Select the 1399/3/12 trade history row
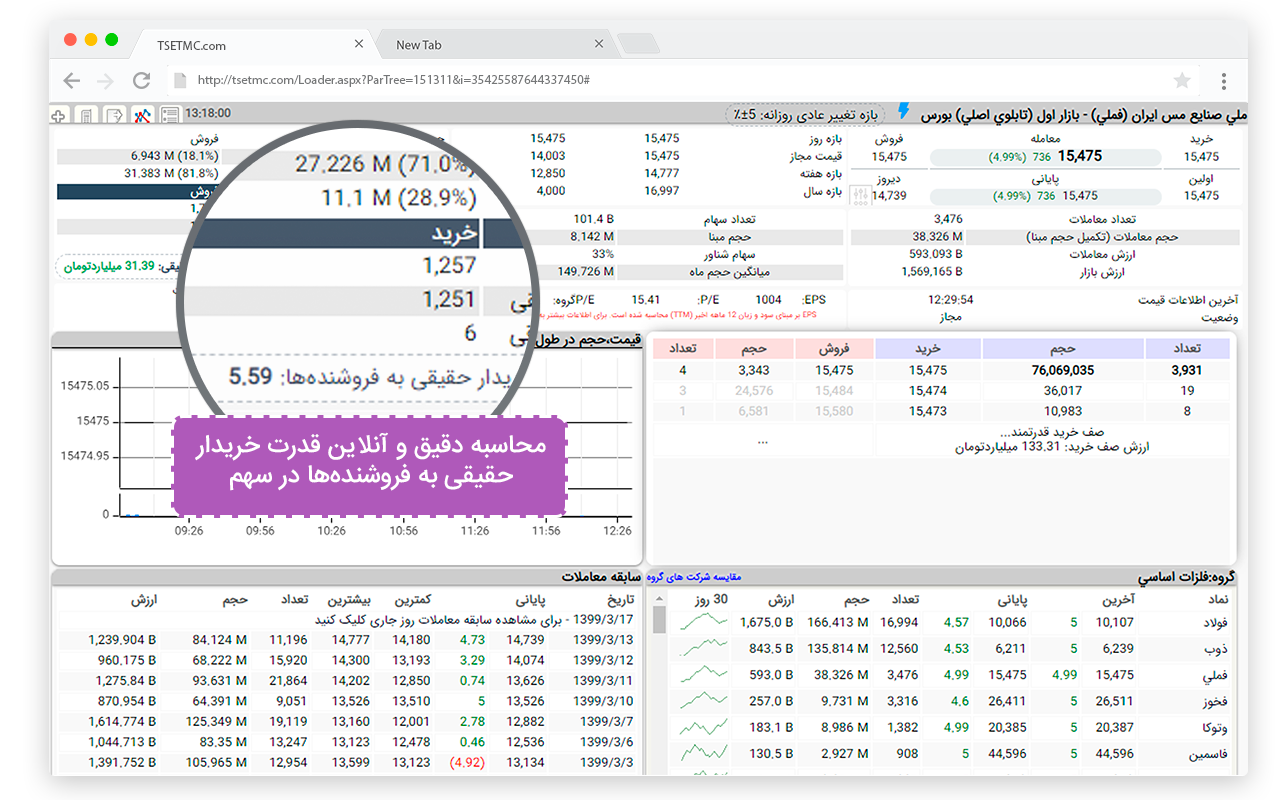1280x800 pixels. tap(348, 660)
